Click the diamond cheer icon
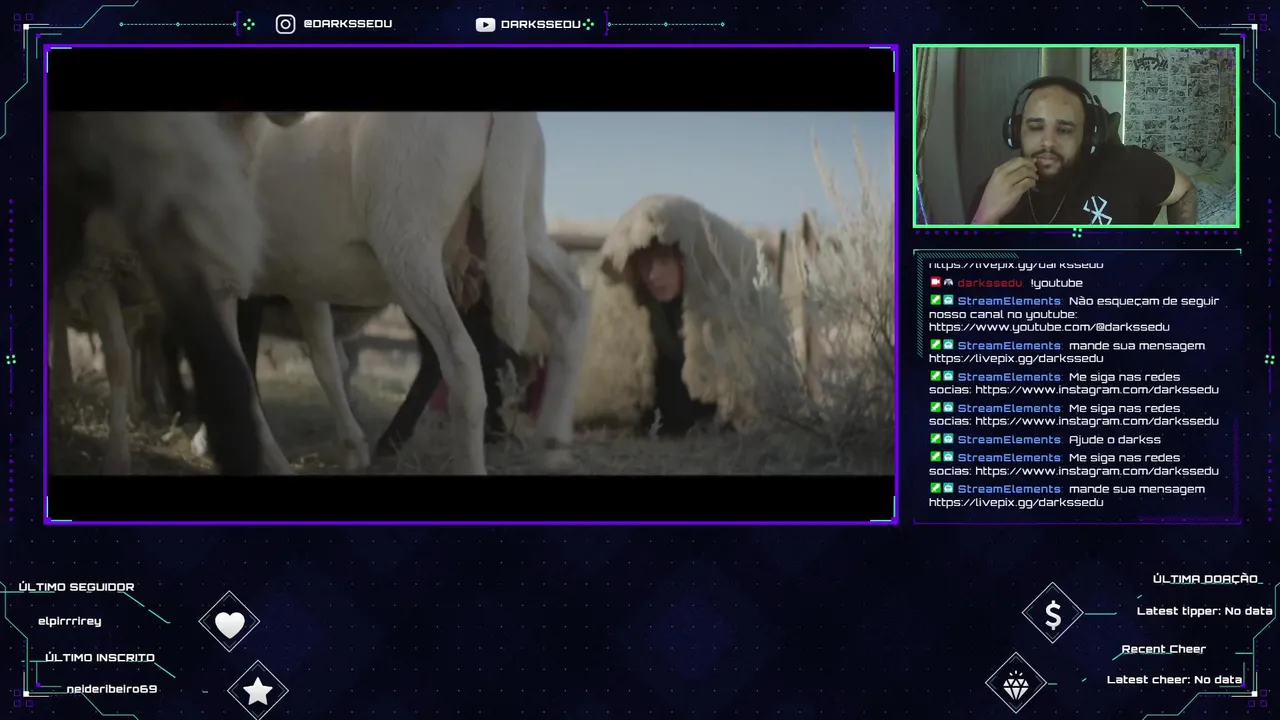 [1016, 685]
